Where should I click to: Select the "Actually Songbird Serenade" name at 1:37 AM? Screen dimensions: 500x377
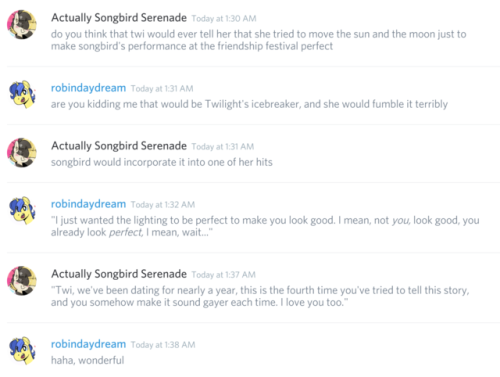coord(119,274)
